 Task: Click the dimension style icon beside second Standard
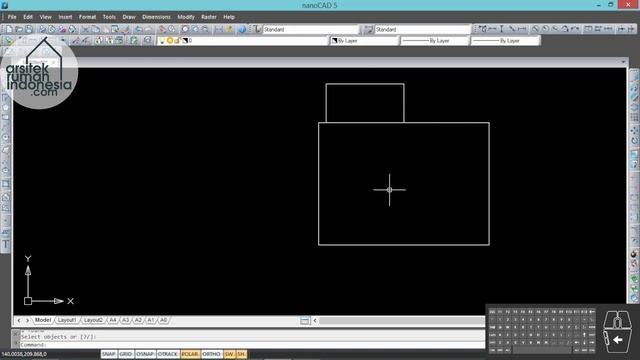369,29
